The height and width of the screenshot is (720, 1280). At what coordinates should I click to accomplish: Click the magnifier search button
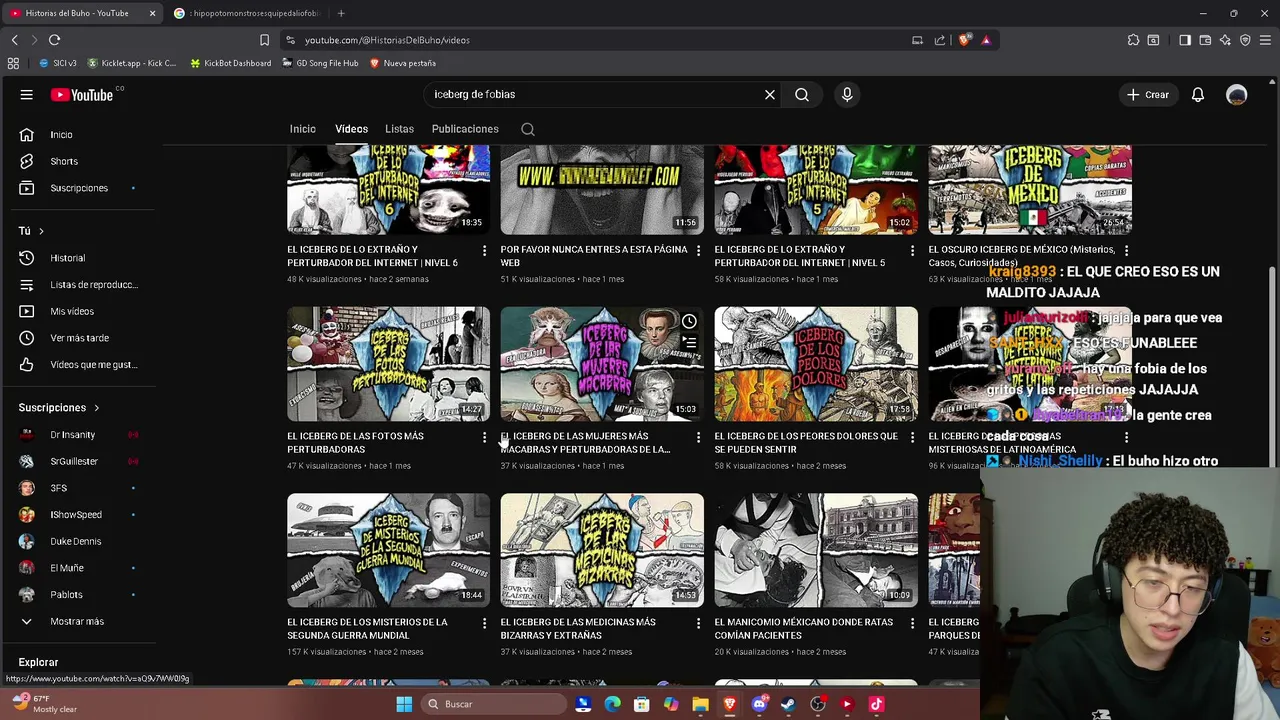(x=802, y=94)
